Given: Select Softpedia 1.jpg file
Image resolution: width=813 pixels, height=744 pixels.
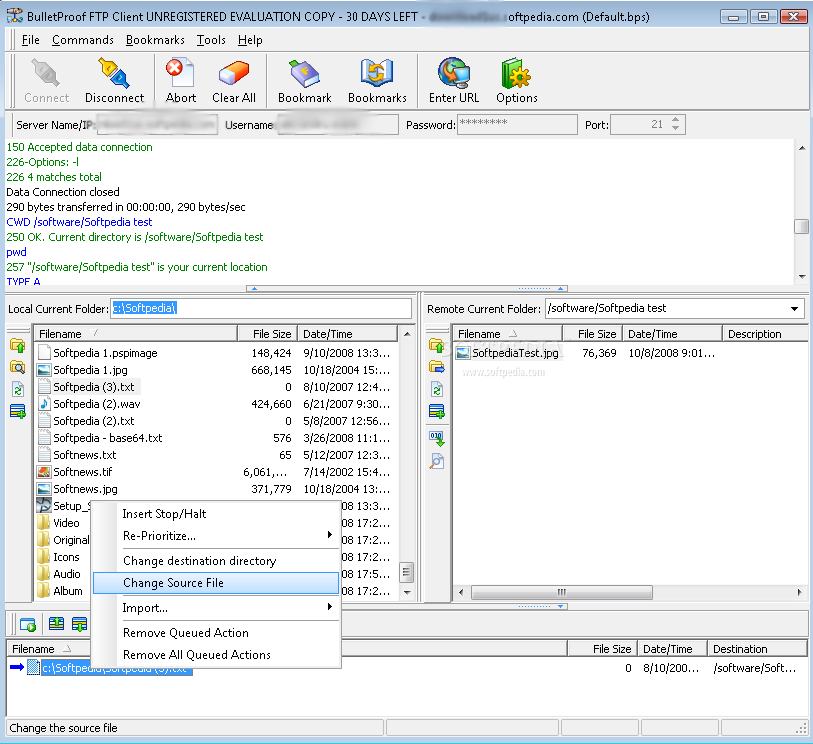Looking at the screenshot, I should coord(82,370).
